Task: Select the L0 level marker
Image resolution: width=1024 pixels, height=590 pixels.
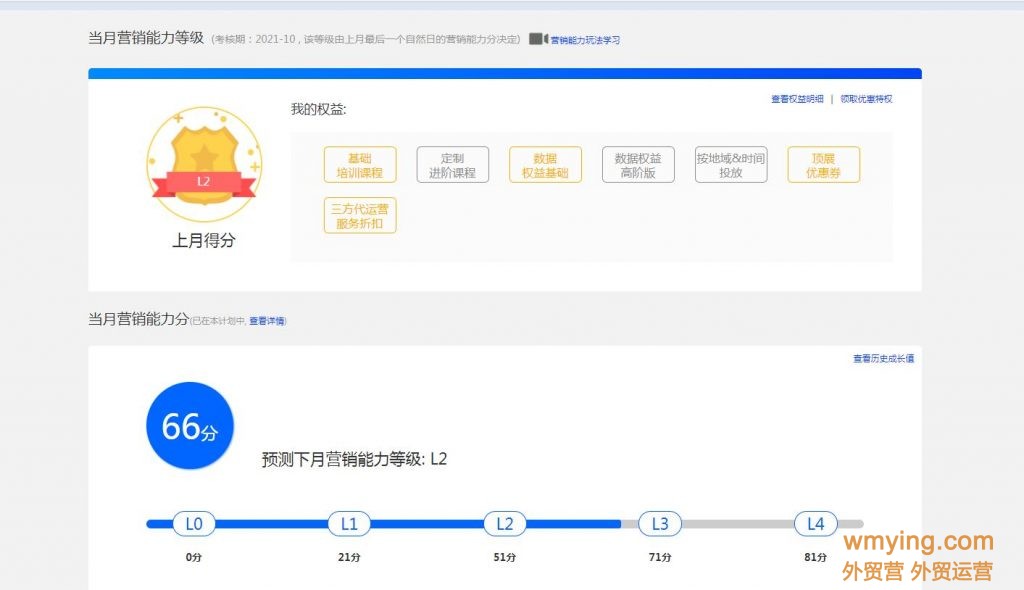Action: pos(193,523)
